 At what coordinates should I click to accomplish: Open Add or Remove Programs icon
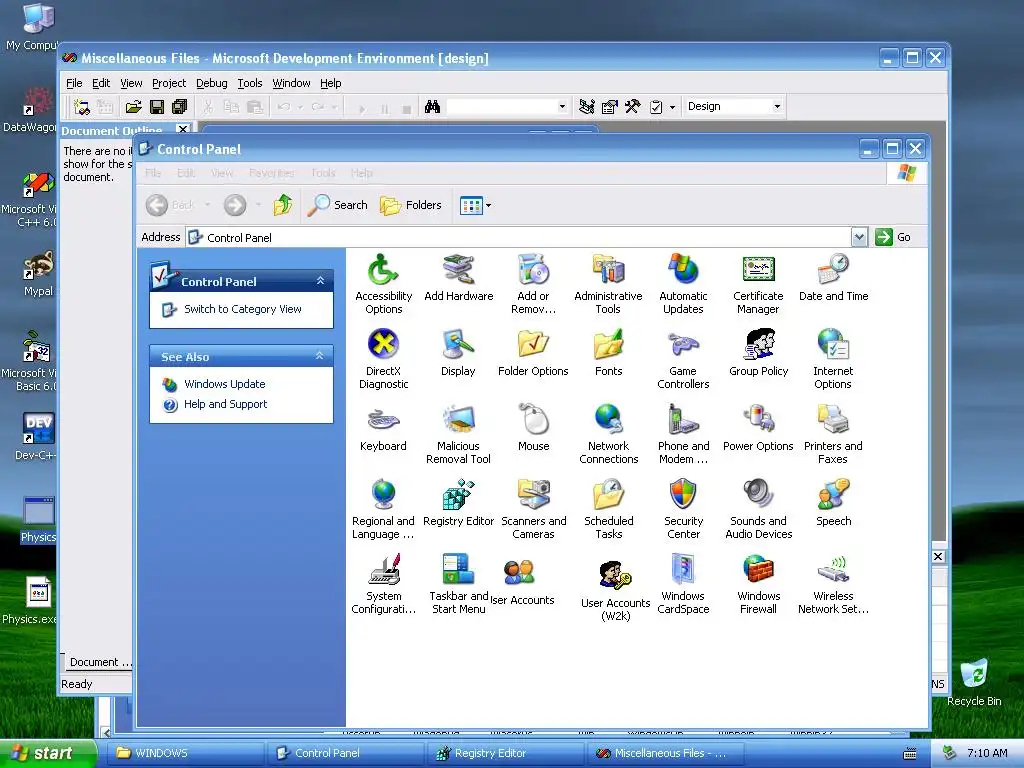coord(533,285)
